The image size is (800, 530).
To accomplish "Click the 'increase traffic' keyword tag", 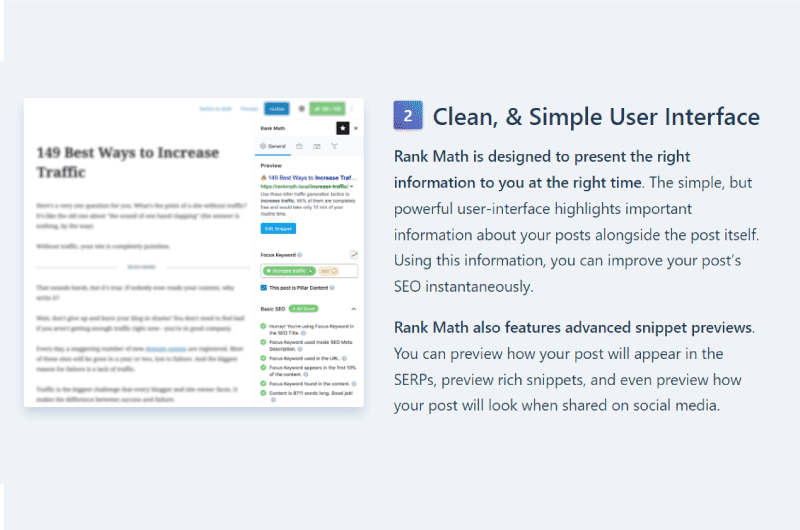I will (289, 271).
